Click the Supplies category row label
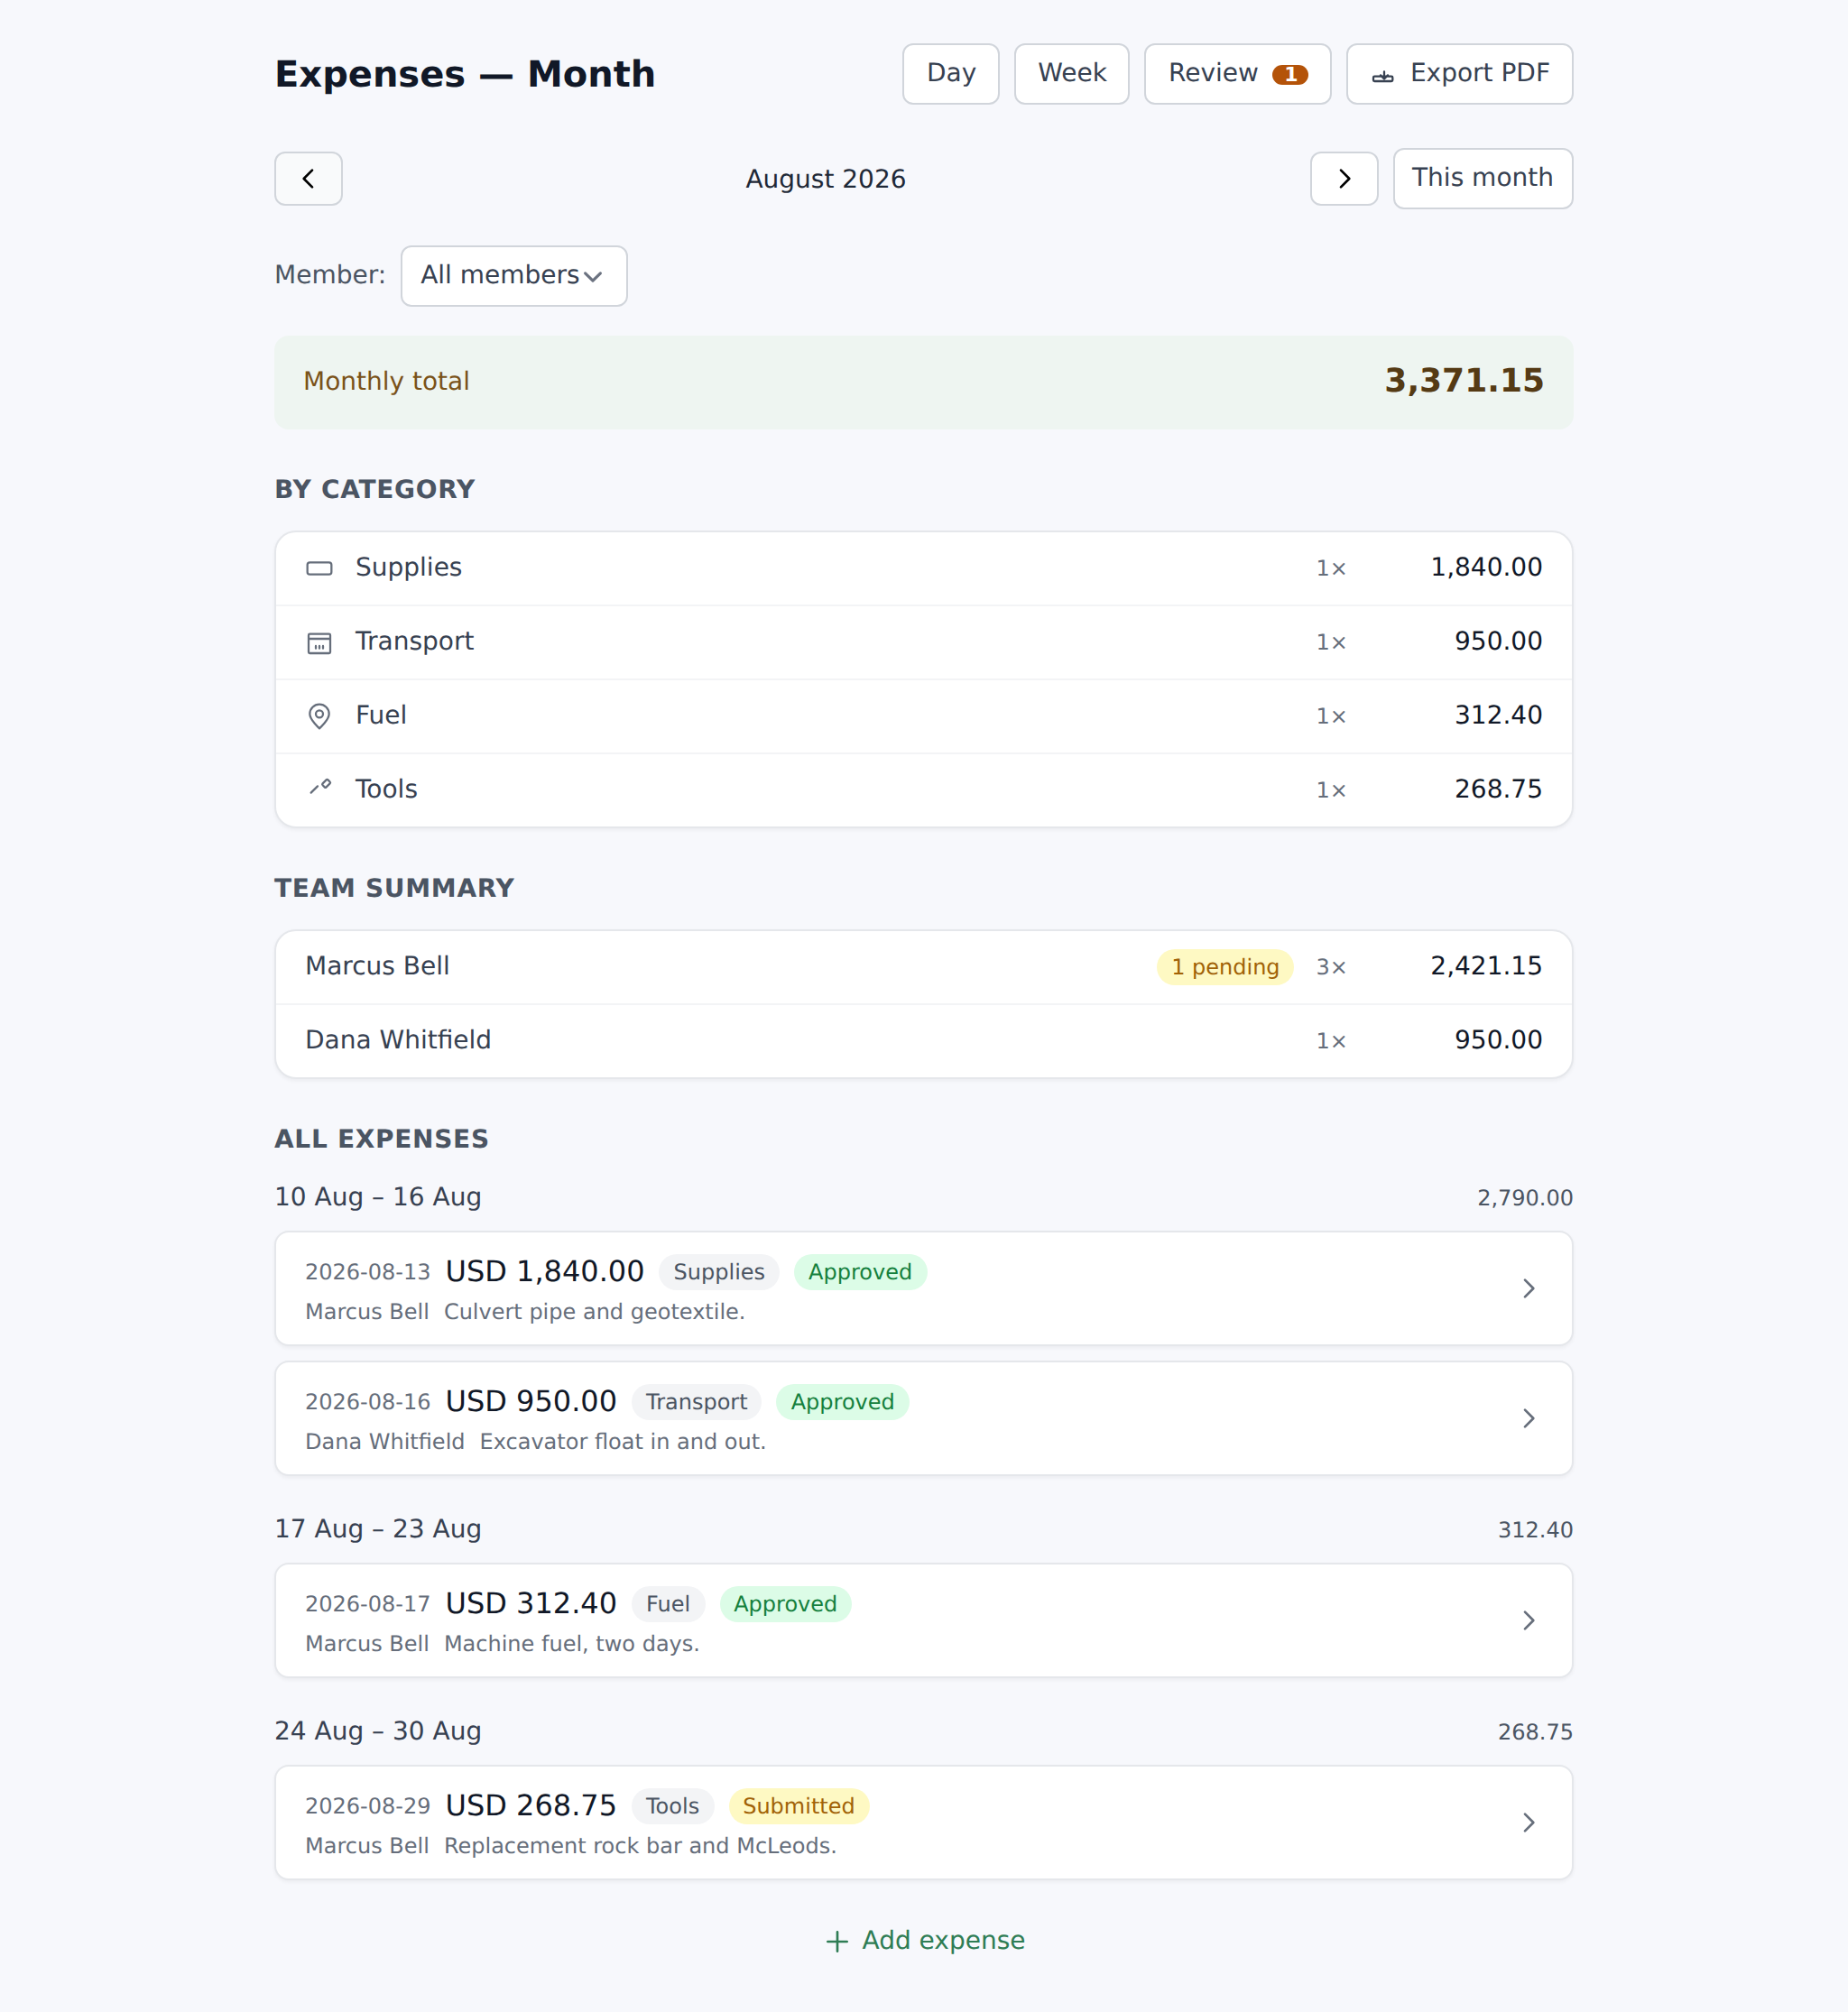This screenshot has width=1848, height=2012. (408, 567)
